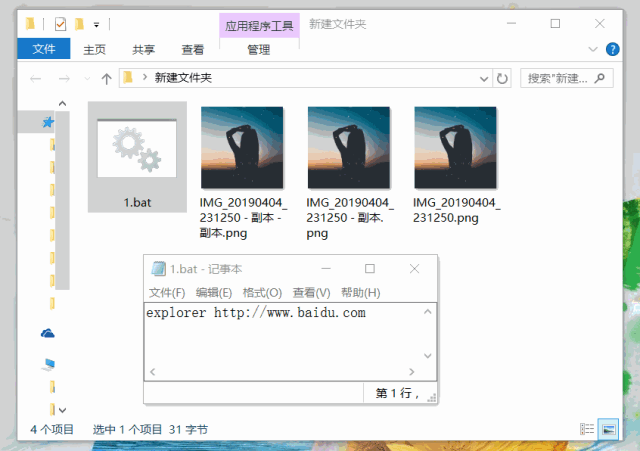Click the New Folder icon in quick access toolbar
The height and width of the screenshot is (451, 640).
coord(79,24)
